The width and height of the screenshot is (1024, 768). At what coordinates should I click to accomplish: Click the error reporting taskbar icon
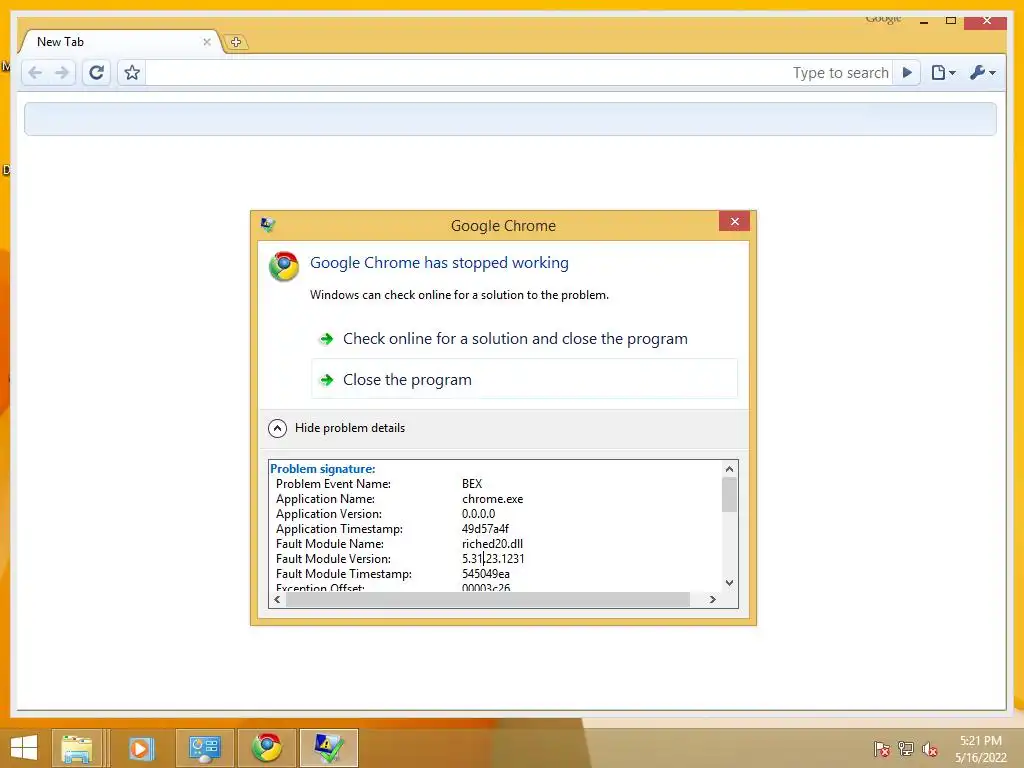tap(328, 748)
